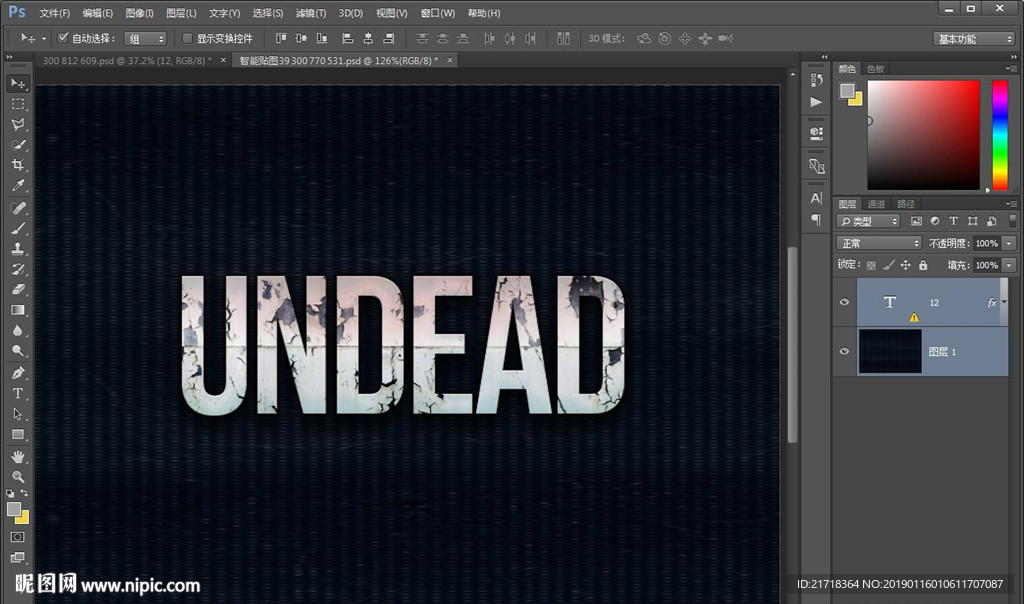Select the Crop tool
Viewport: 1024px width, 604px height.
(18, 165)
